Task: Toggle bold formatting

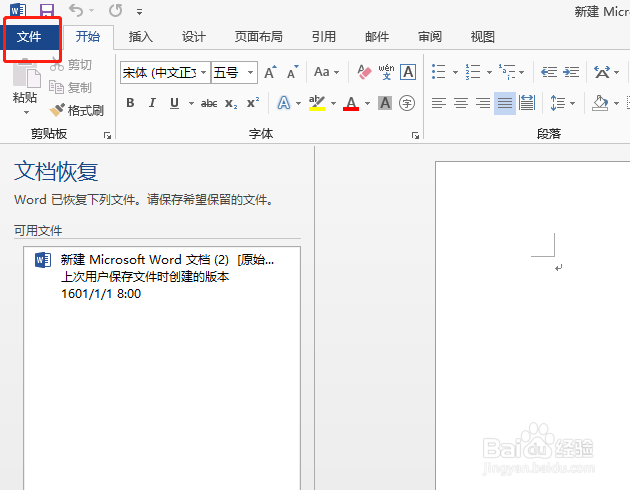Action: pos(130,103)
